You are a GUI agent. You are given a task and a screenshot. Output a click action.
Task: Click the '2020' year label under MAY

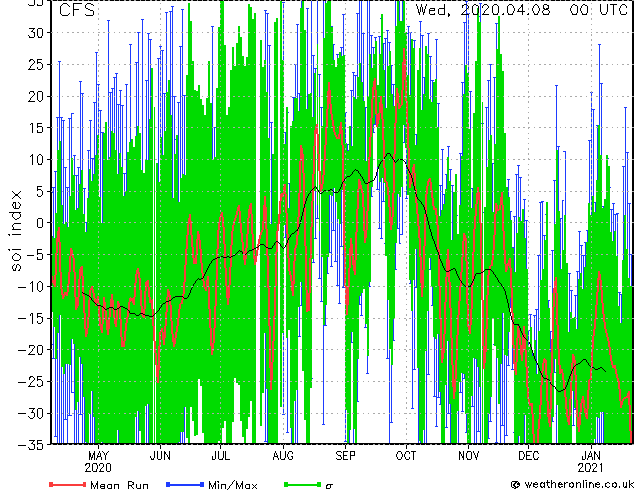tap(98, 468)
